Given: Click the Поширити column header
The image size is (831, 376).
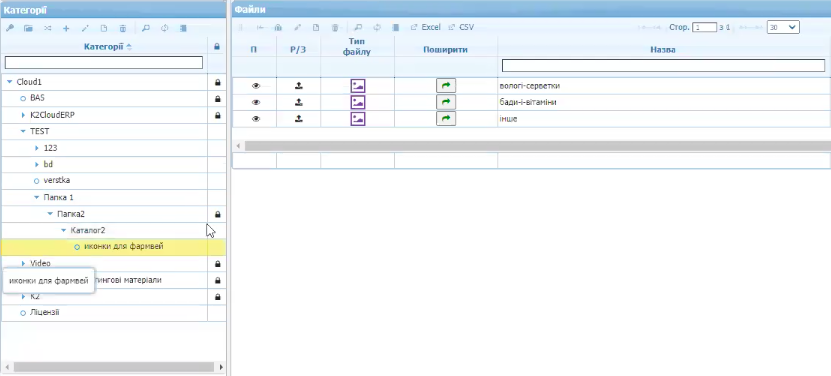Looking at the screenshot, I should coord(446,49).
